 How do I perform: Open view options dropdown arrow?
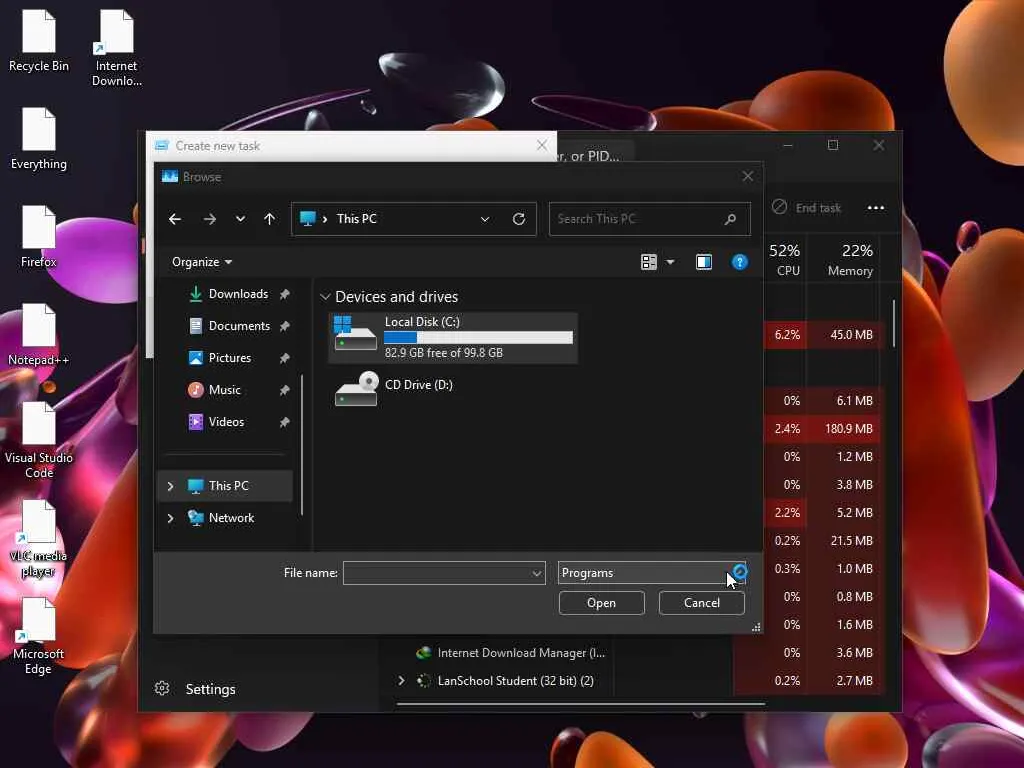tap(670, 262)
